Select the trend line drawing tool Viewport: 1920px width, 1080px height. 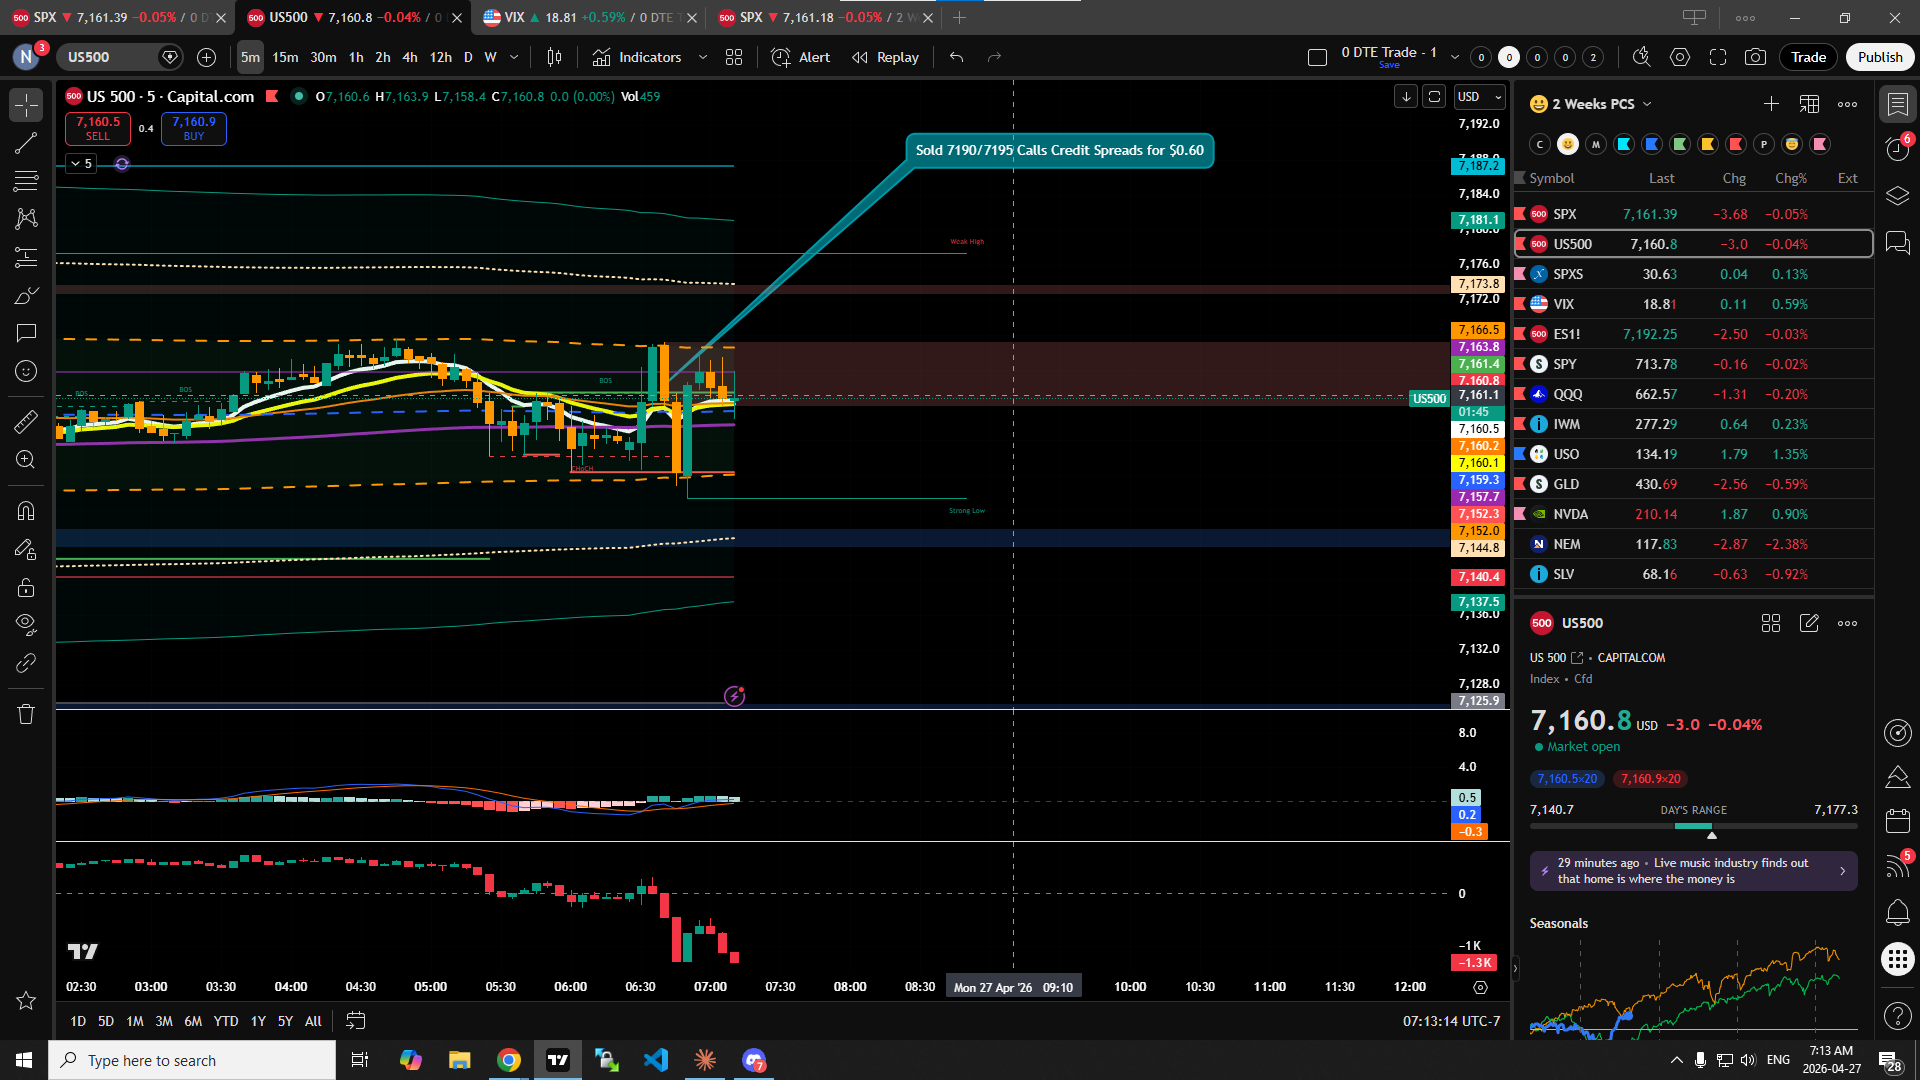[x=26, y=143]
